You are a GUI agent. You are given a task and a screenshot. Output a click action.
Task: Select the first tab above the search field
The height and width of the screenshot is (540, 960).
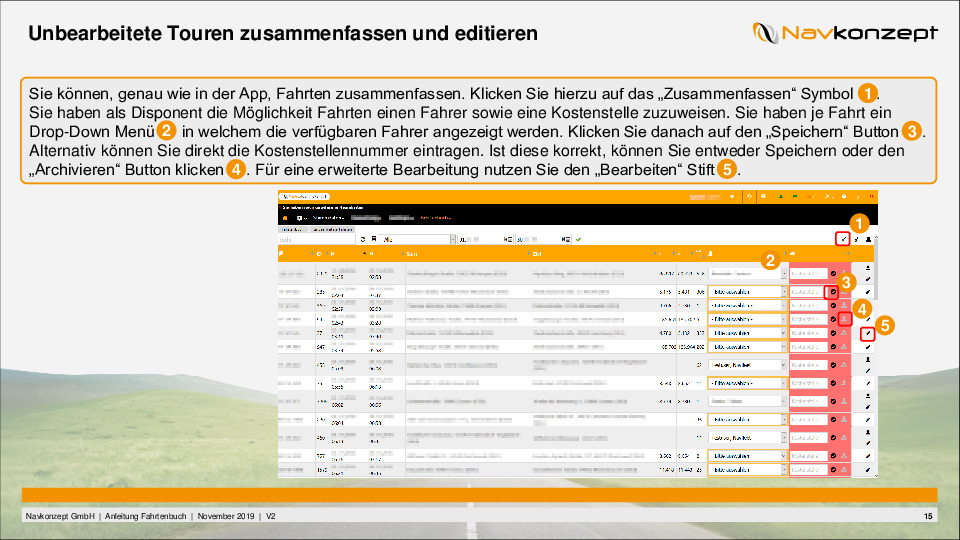point(292,229)
